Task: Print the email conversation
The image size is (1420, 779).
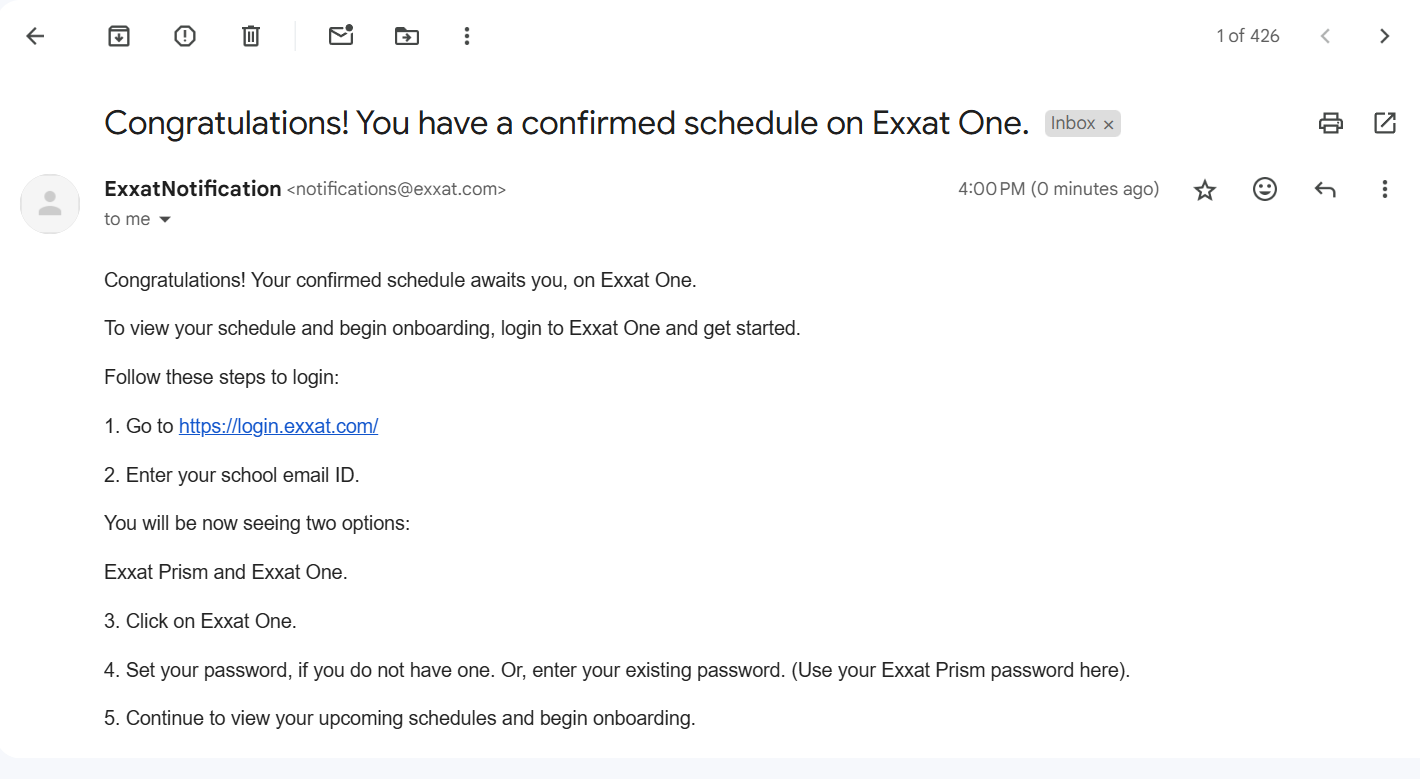Action: pos(1331,123)
